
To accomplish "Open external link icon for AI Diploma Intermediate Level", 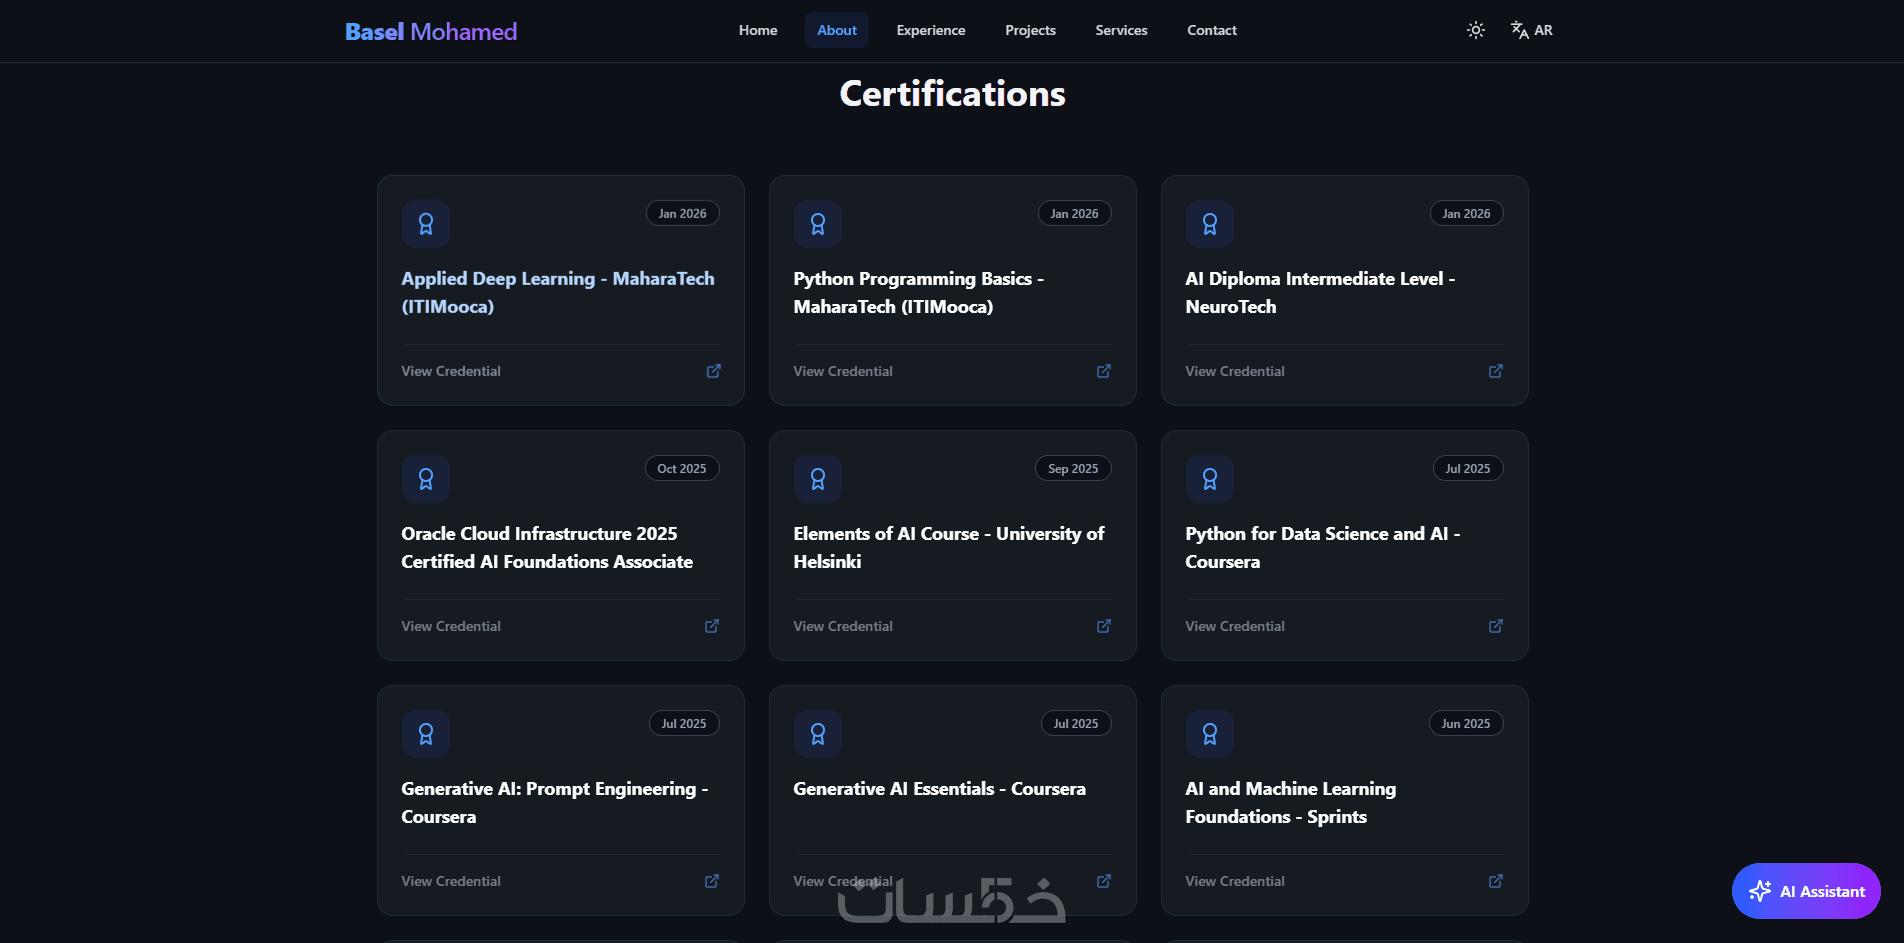I will (x=1496, y=371).
